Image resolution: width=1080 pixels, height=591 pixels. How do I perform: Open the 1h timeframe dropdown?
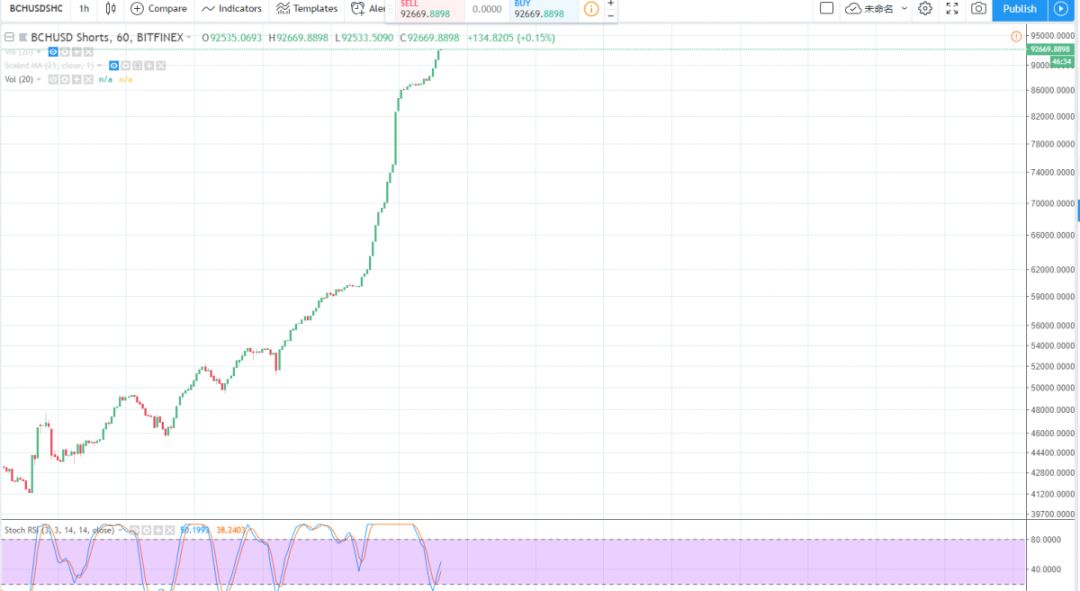(84, 9)
